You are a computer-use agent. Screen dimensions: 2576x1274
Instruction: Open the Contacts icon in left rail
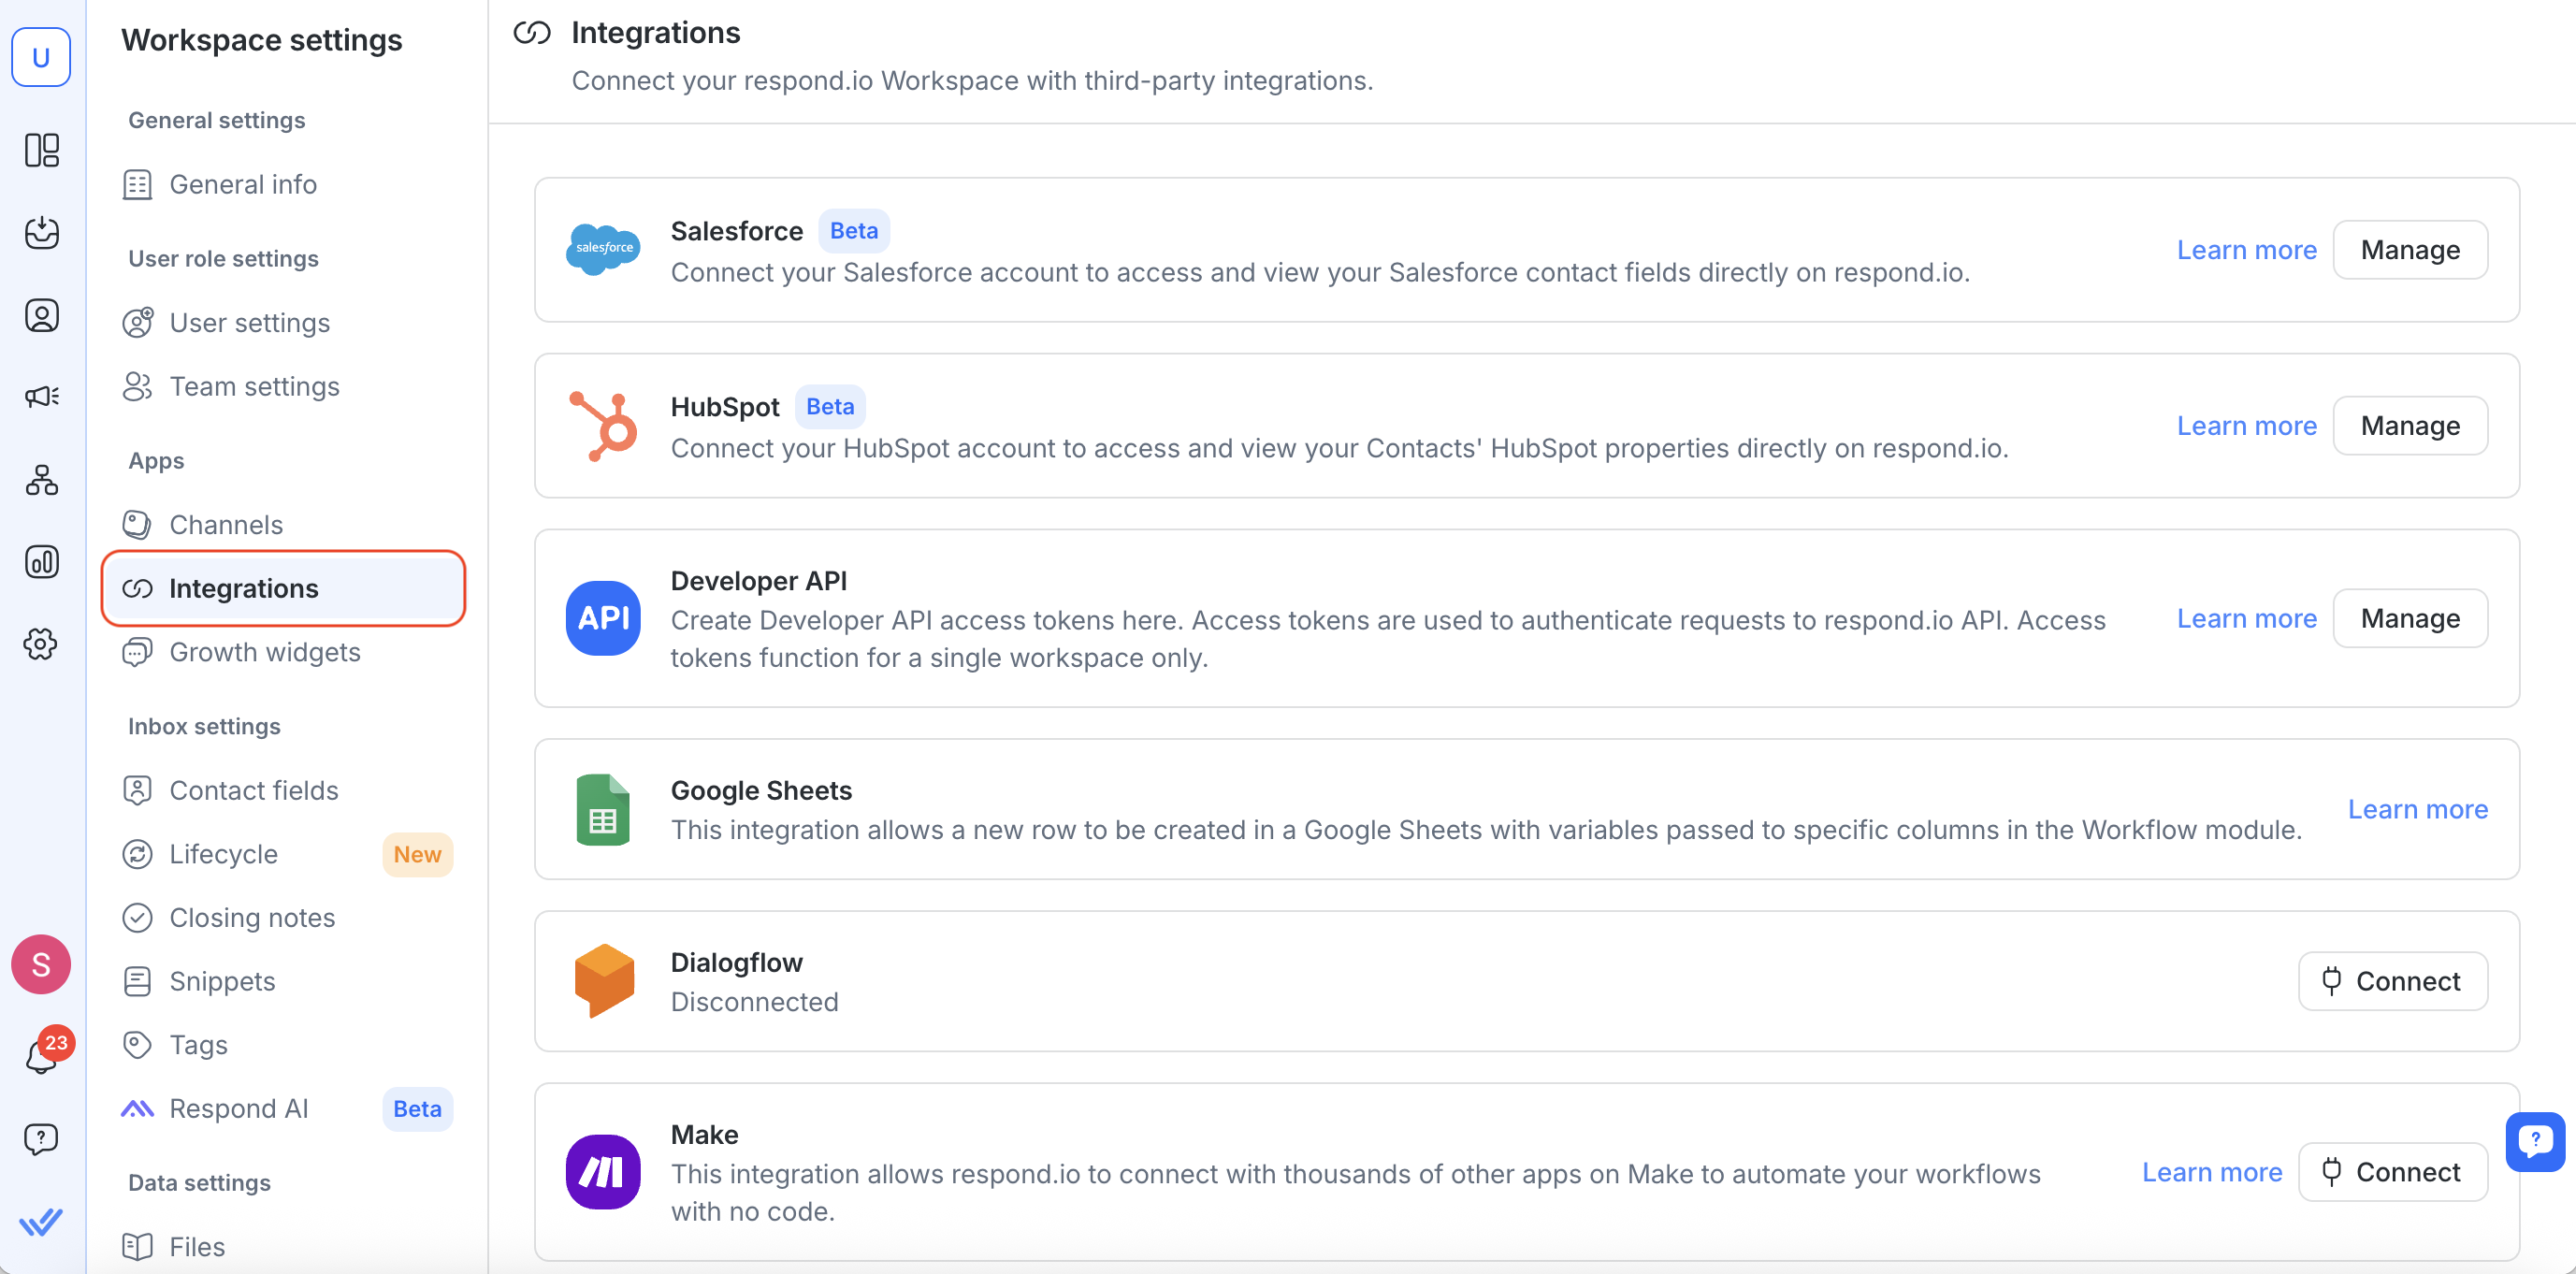41,315
